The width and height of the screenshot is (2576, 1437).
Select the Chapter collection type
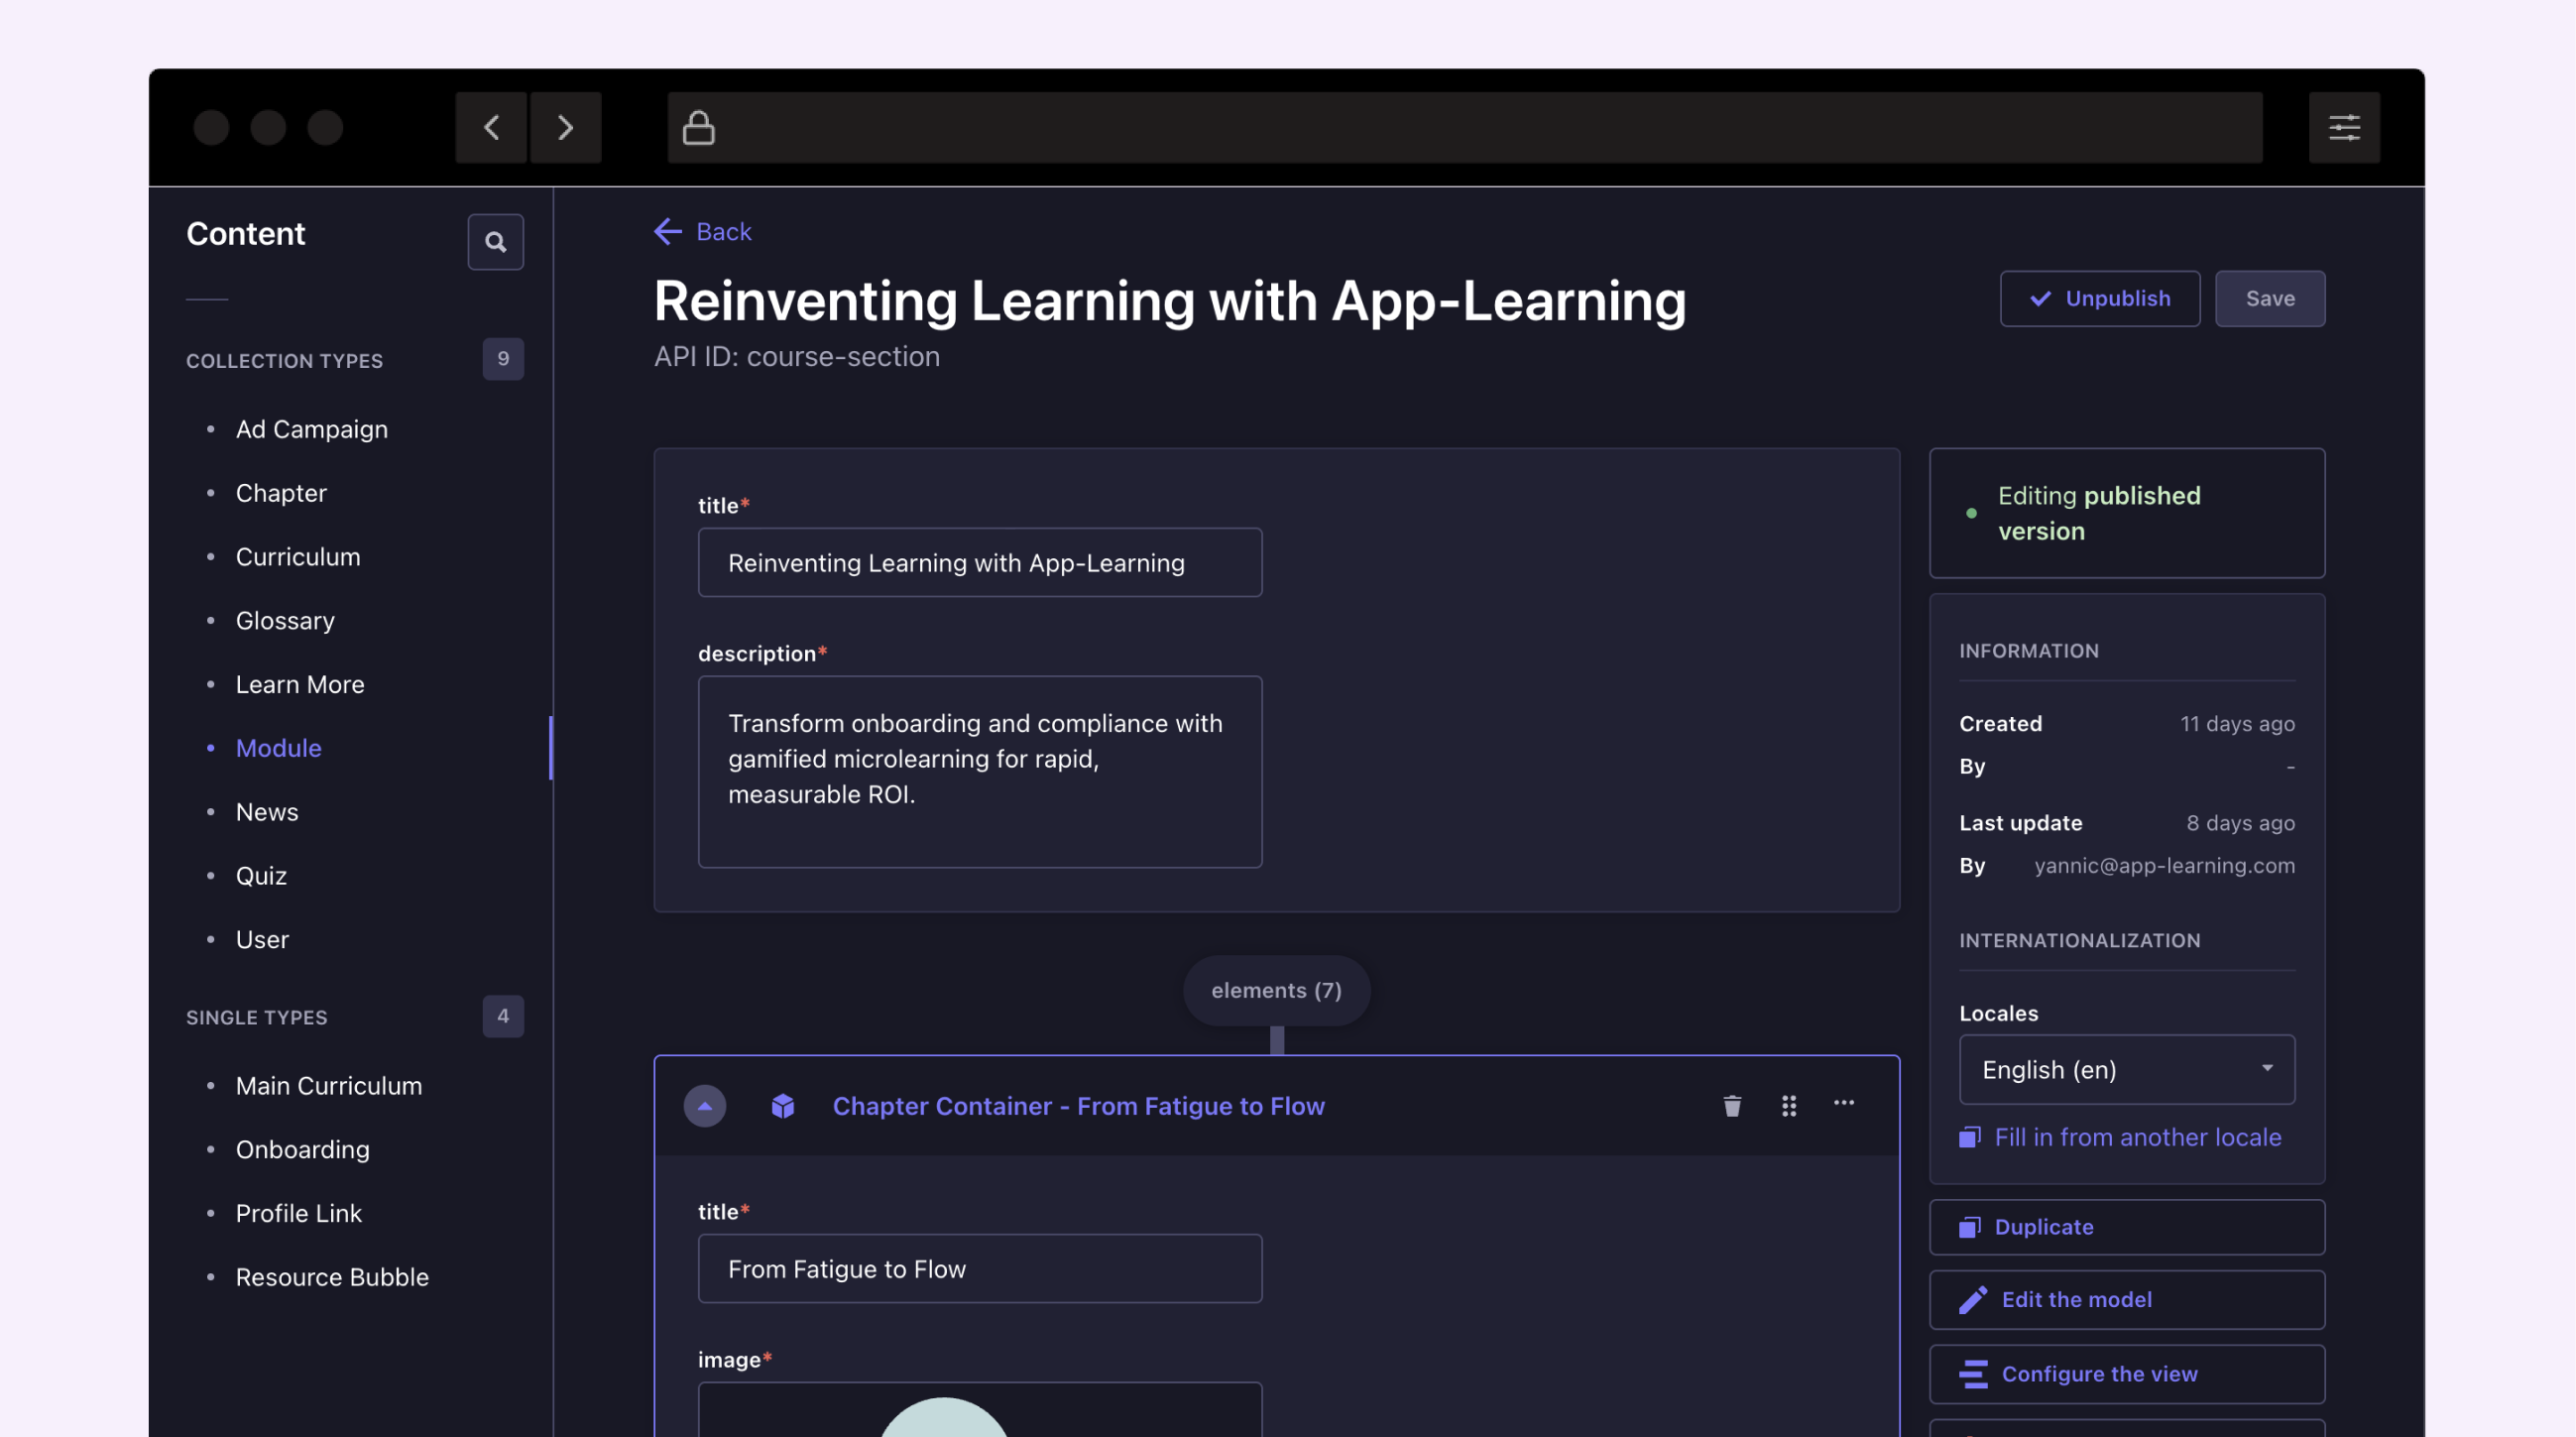coord(281,492)
